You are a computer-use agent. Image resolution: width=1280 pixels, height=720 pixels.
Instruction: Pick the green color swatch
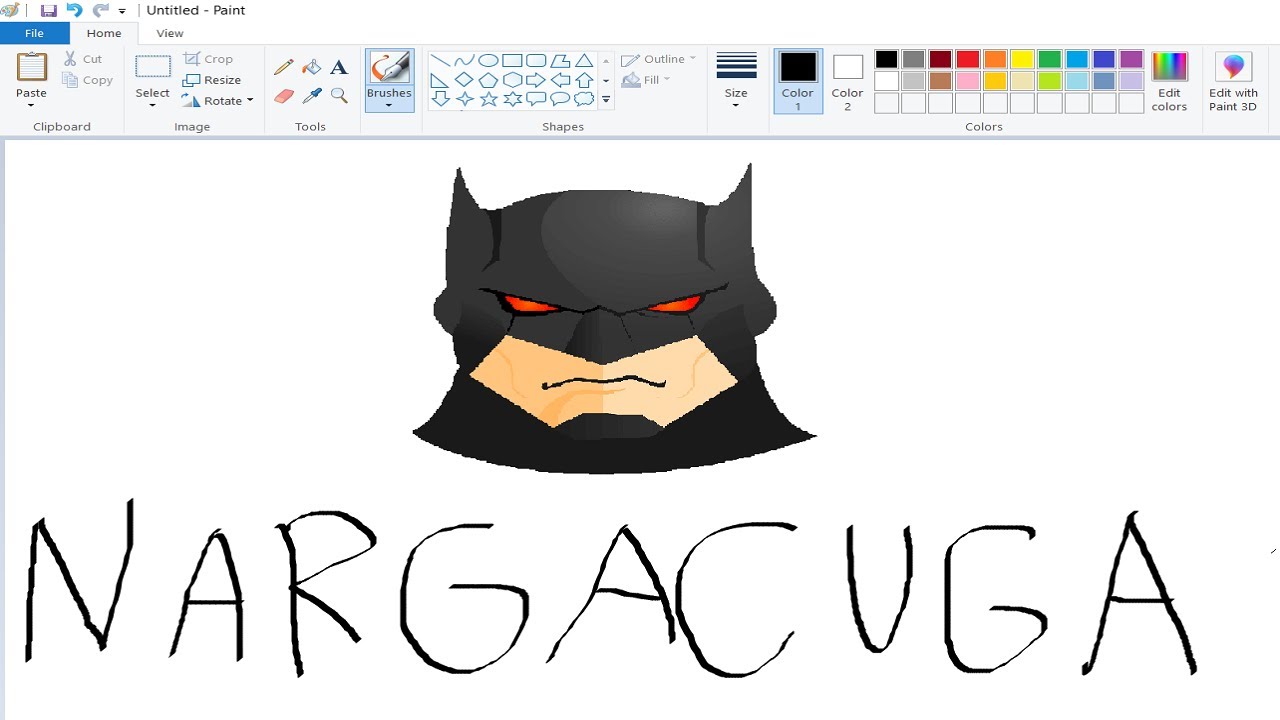[x=1049, y=59]
